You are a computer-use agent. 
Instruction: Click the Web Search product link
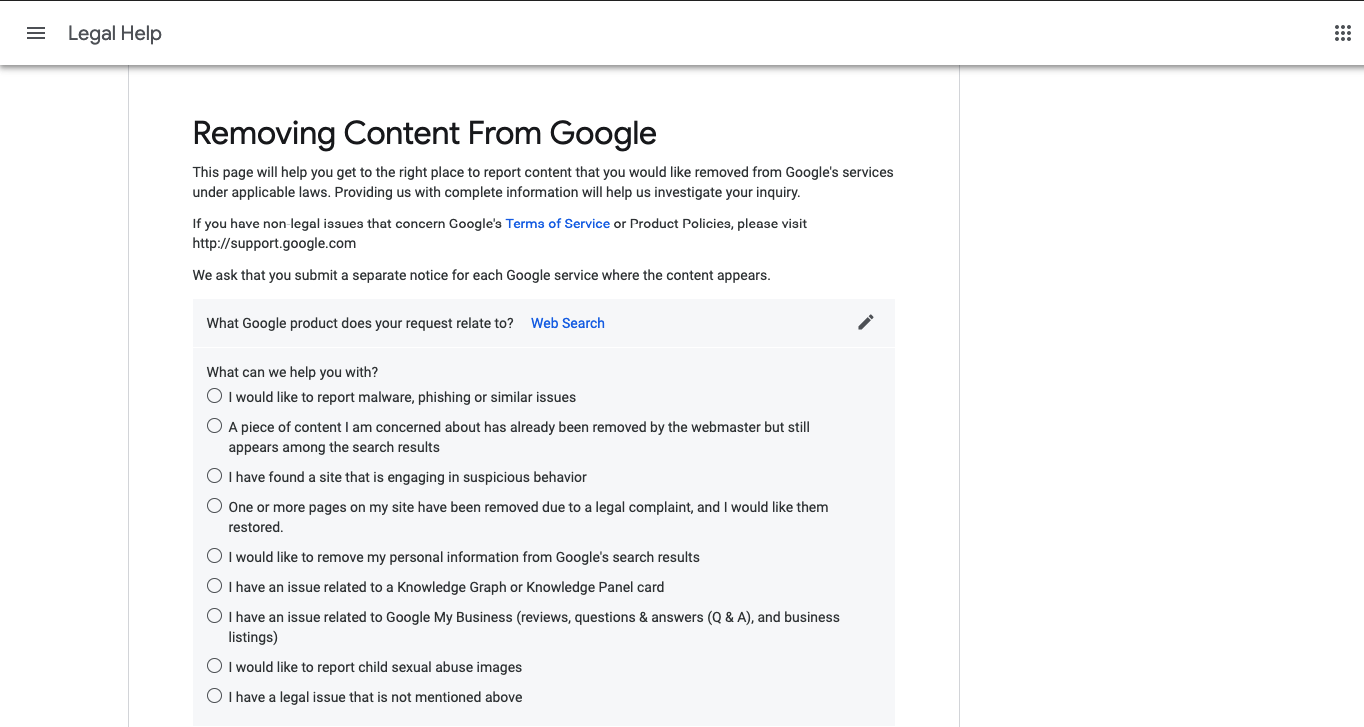(568, 323)
